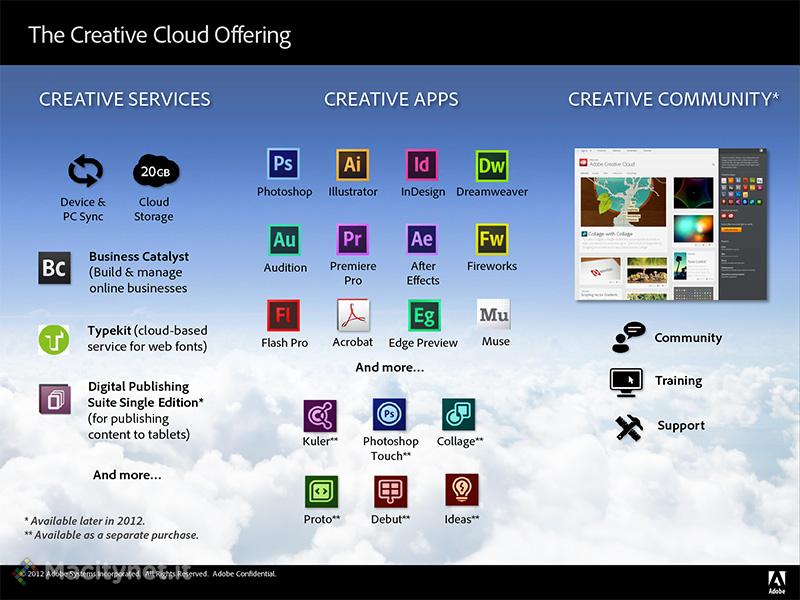The image size is (800, 600).
Task: Click the Photoshop label text
Action: click(x=284, y=192)
